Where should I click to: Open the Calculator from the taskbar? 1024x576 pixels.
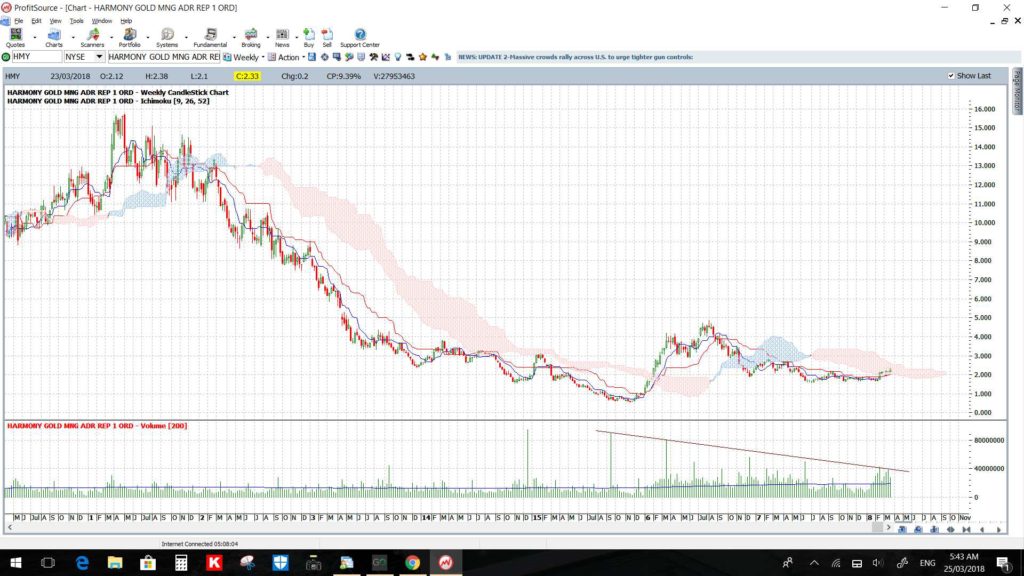[x=181, y=562]
